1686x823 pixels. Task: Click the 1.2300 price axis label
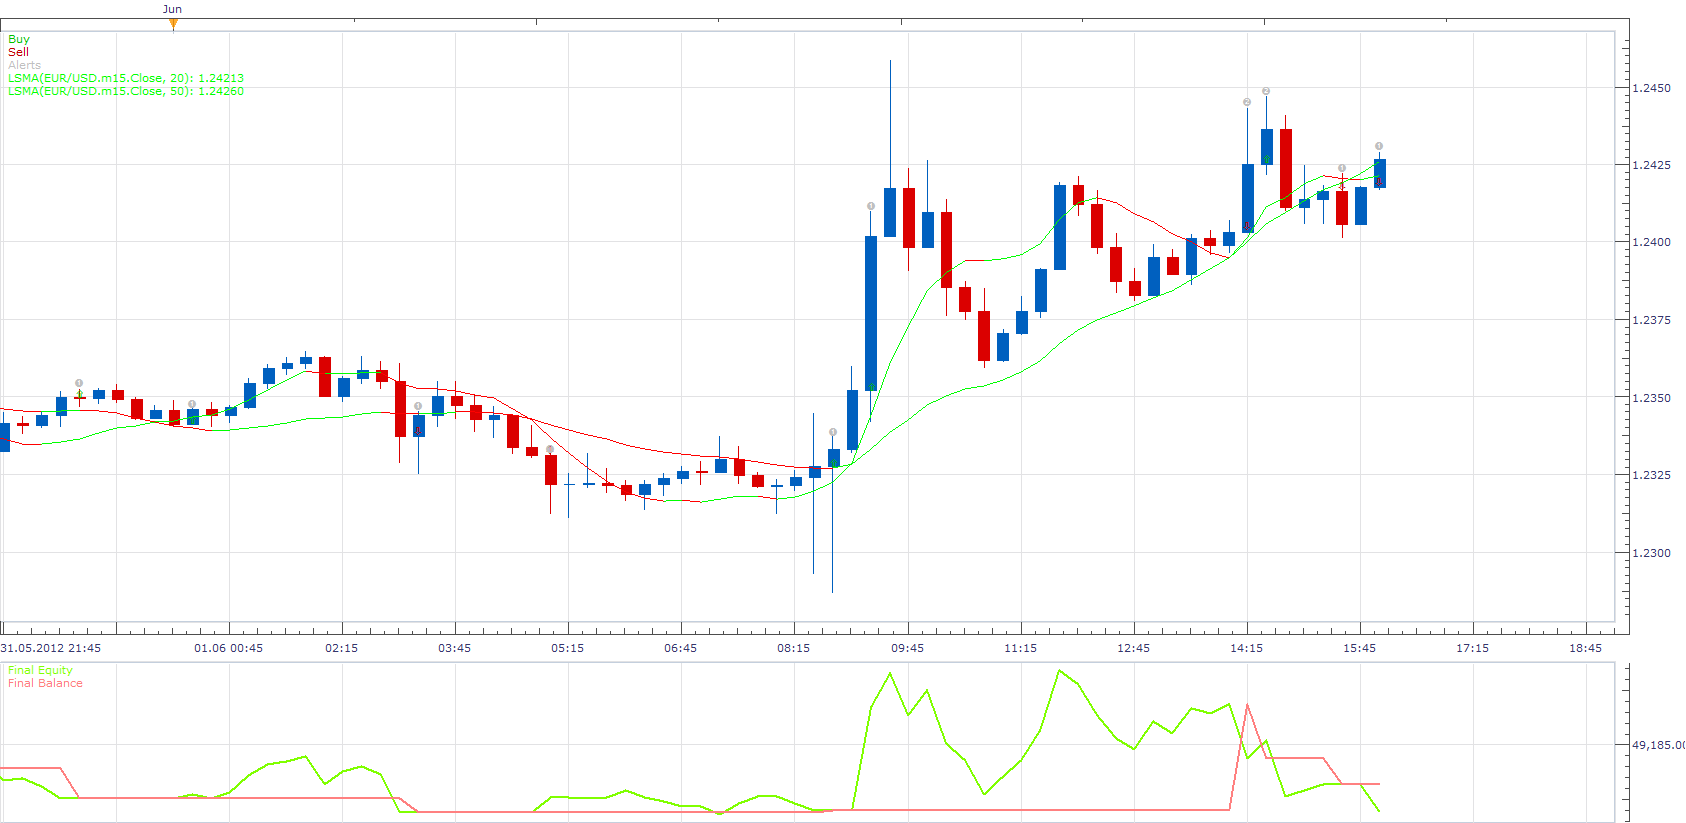point(1651,553)
